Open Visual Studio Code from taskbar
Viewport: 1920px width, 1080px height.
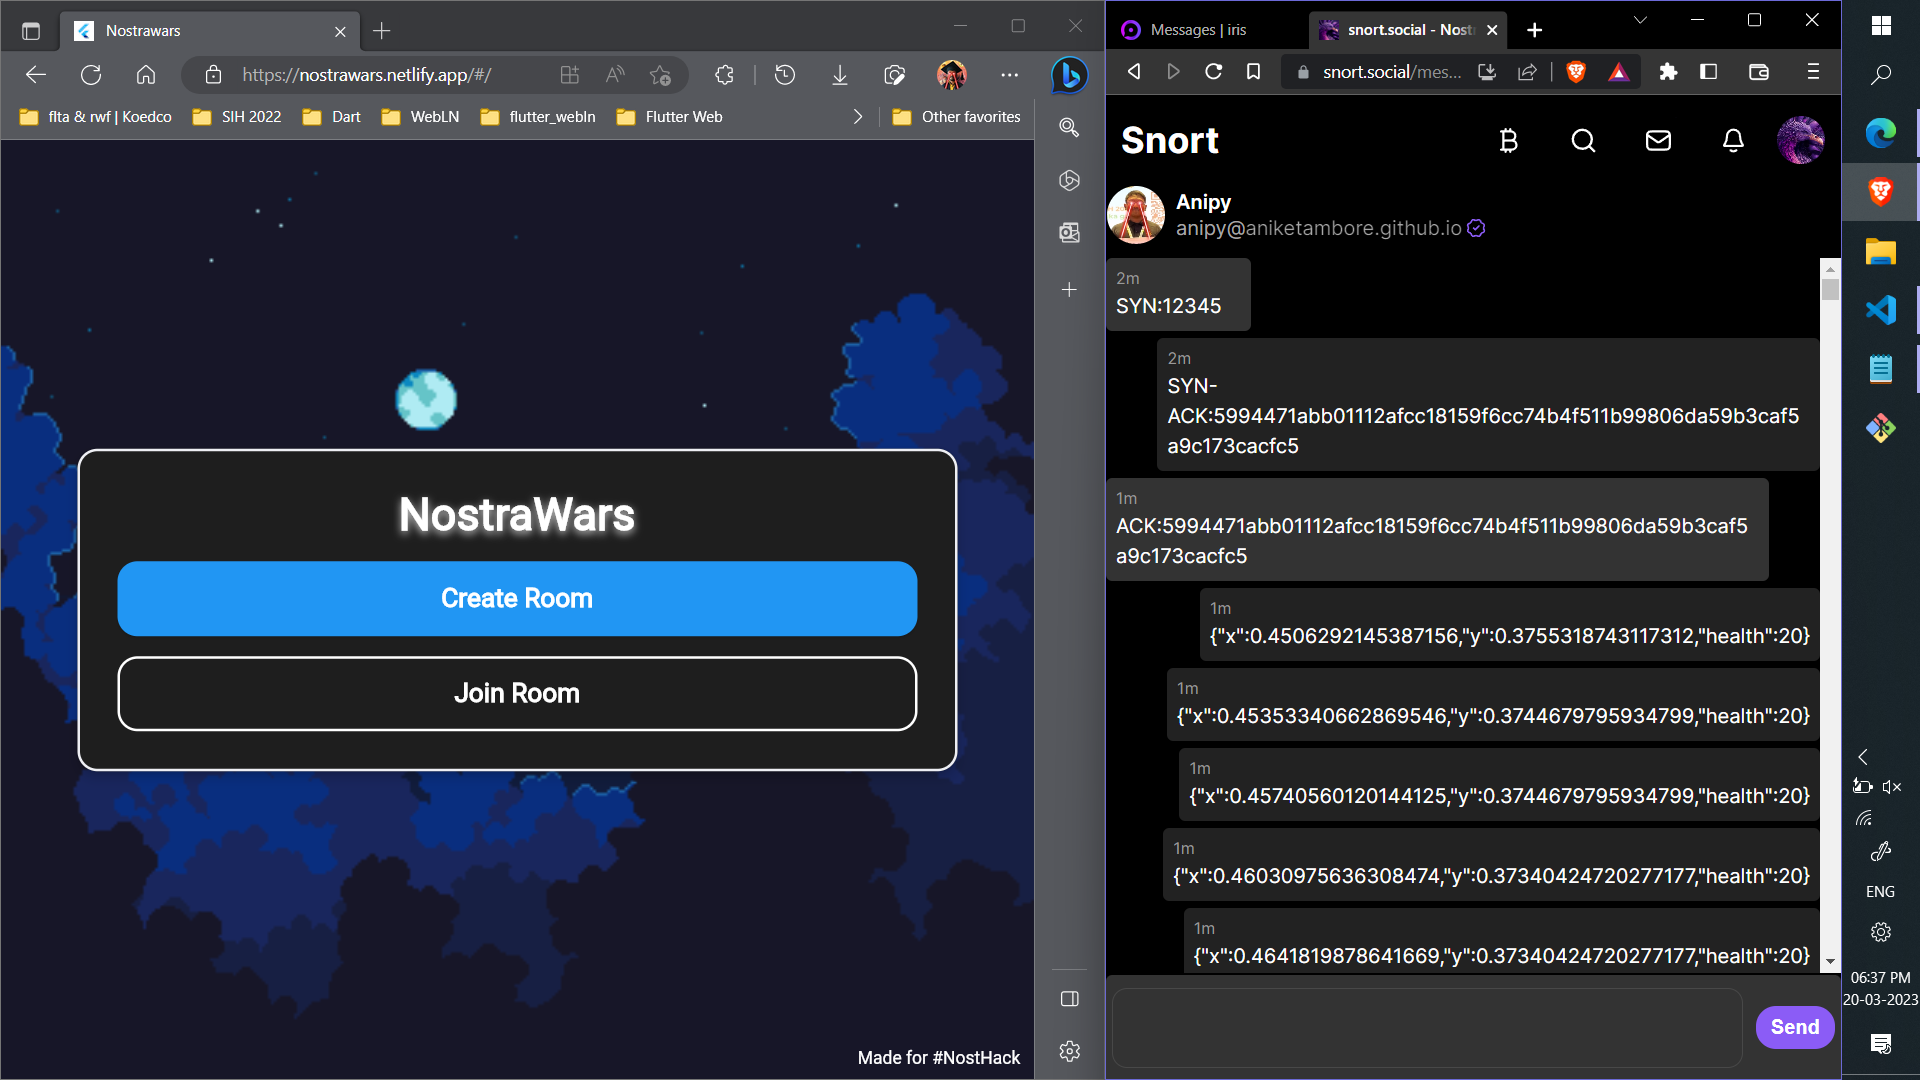pyautogui.click(x=1880, y=310)
